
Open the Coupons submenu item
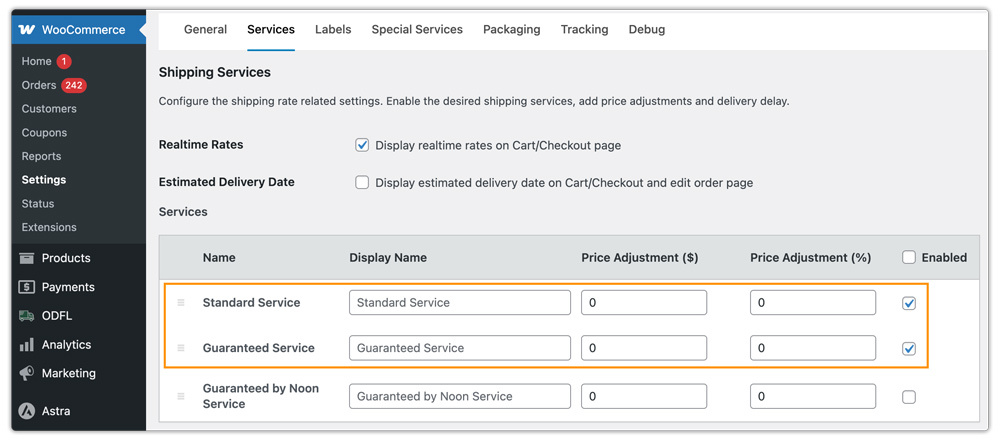44,133
